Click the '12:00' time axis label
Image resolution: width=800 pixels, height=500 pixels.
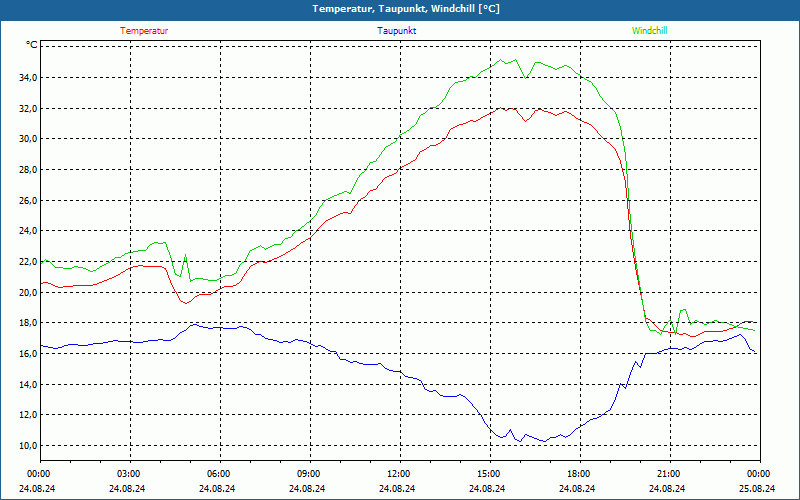pos(397,474)
